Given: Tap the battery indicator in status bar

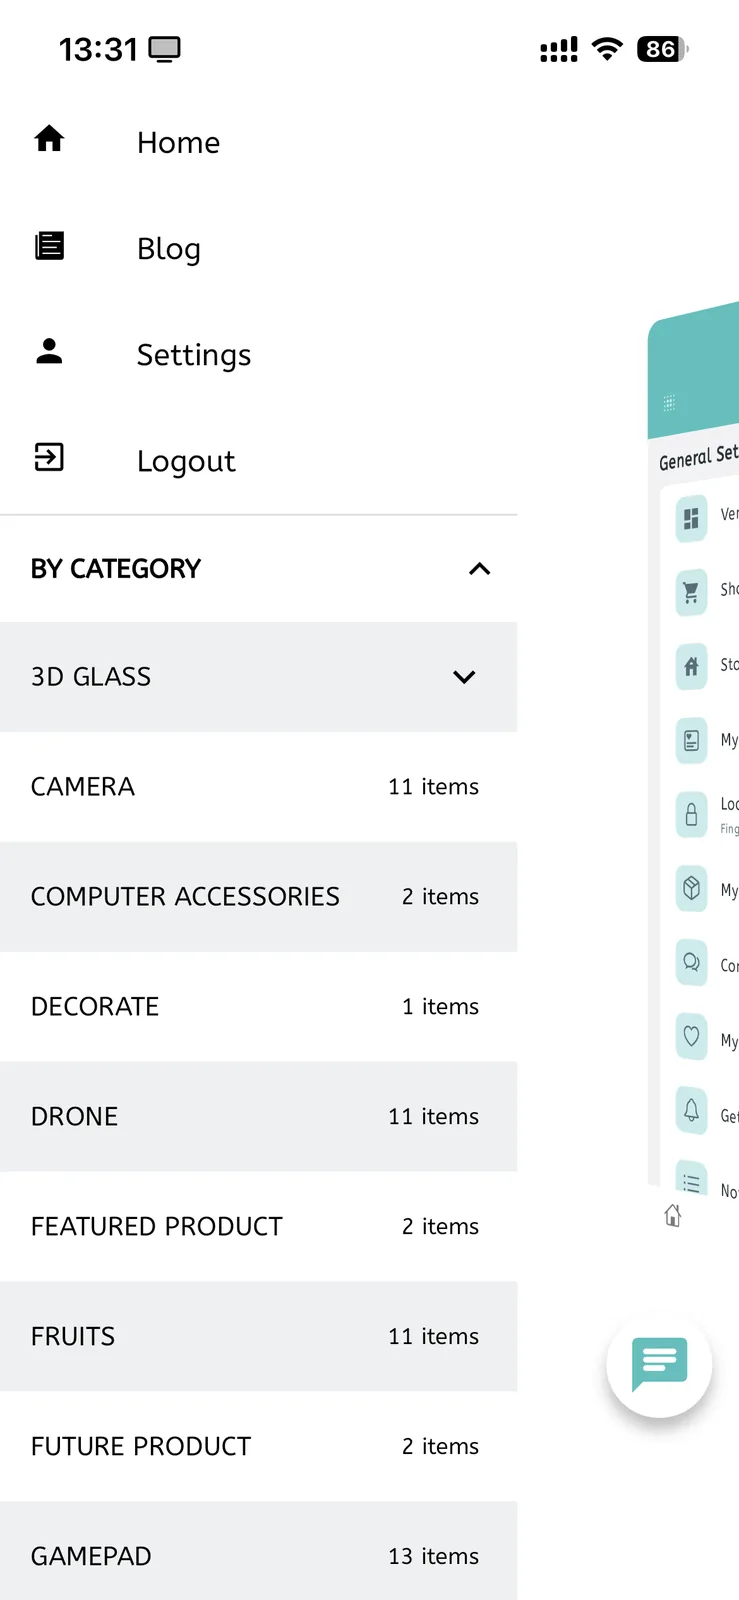Looking at the screenshot, I should click(x=663, y=49).
